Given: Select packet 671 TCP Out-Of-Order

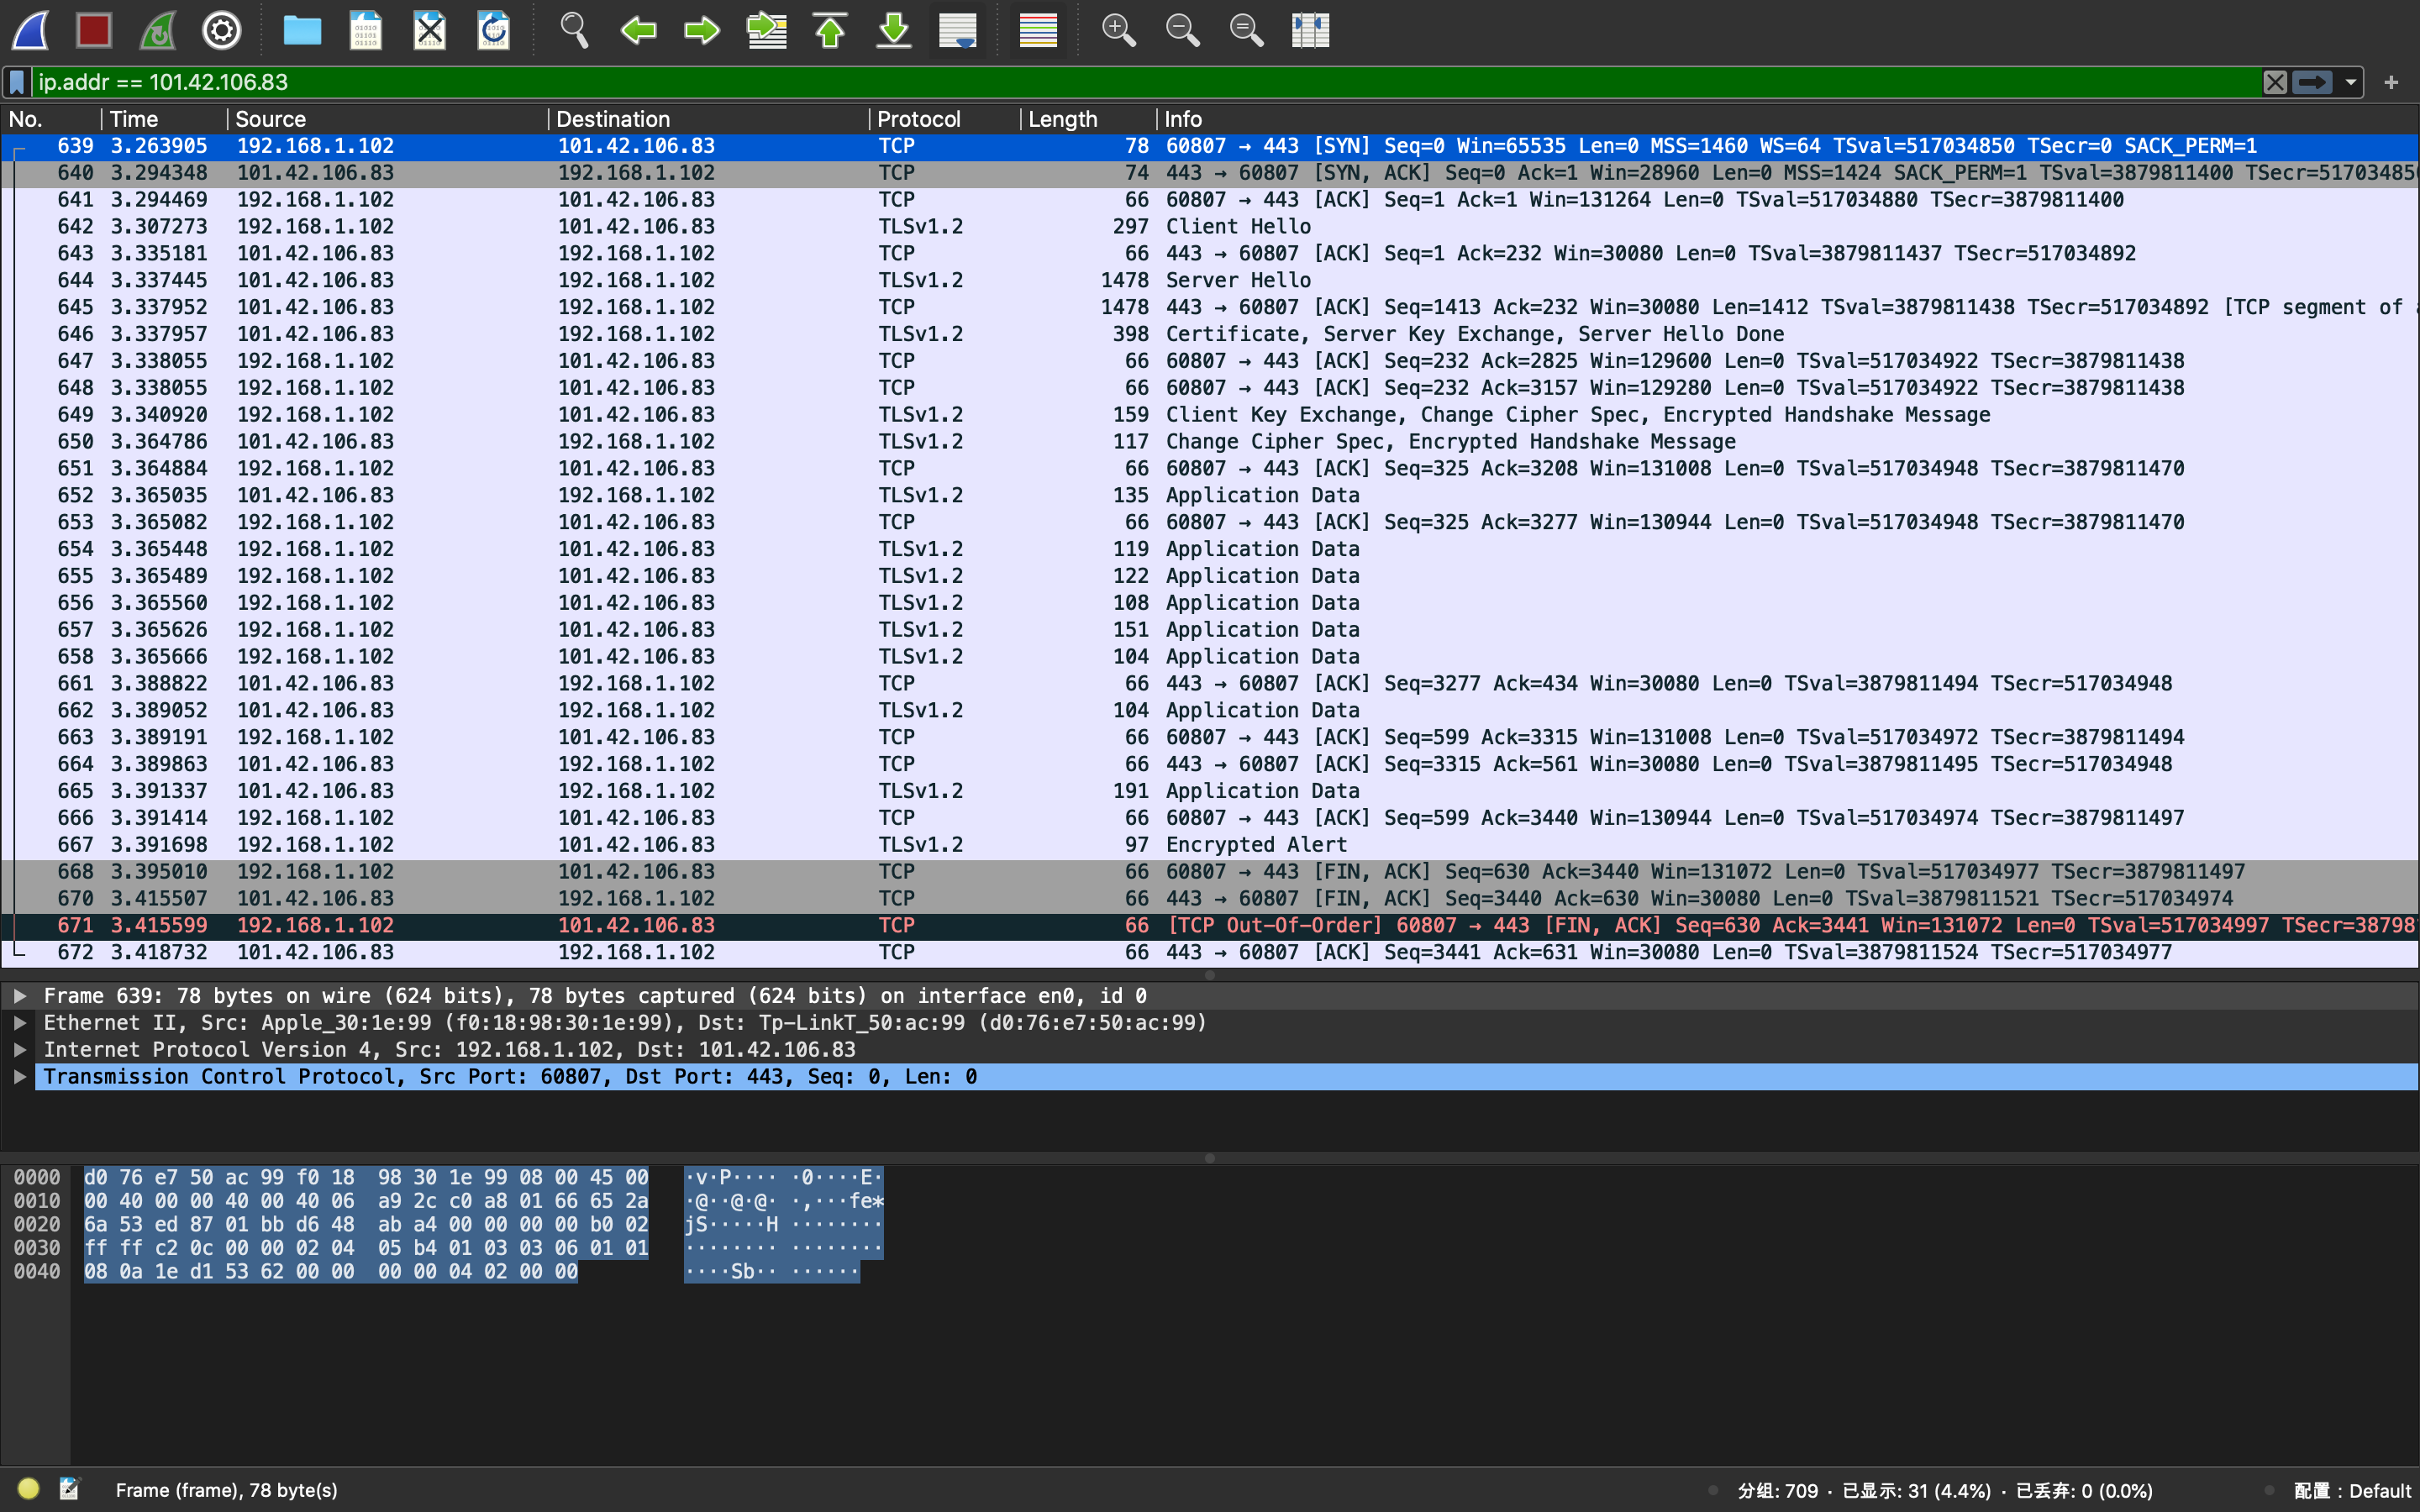Looking at the screenshot, I should (x=1210, y=926).
